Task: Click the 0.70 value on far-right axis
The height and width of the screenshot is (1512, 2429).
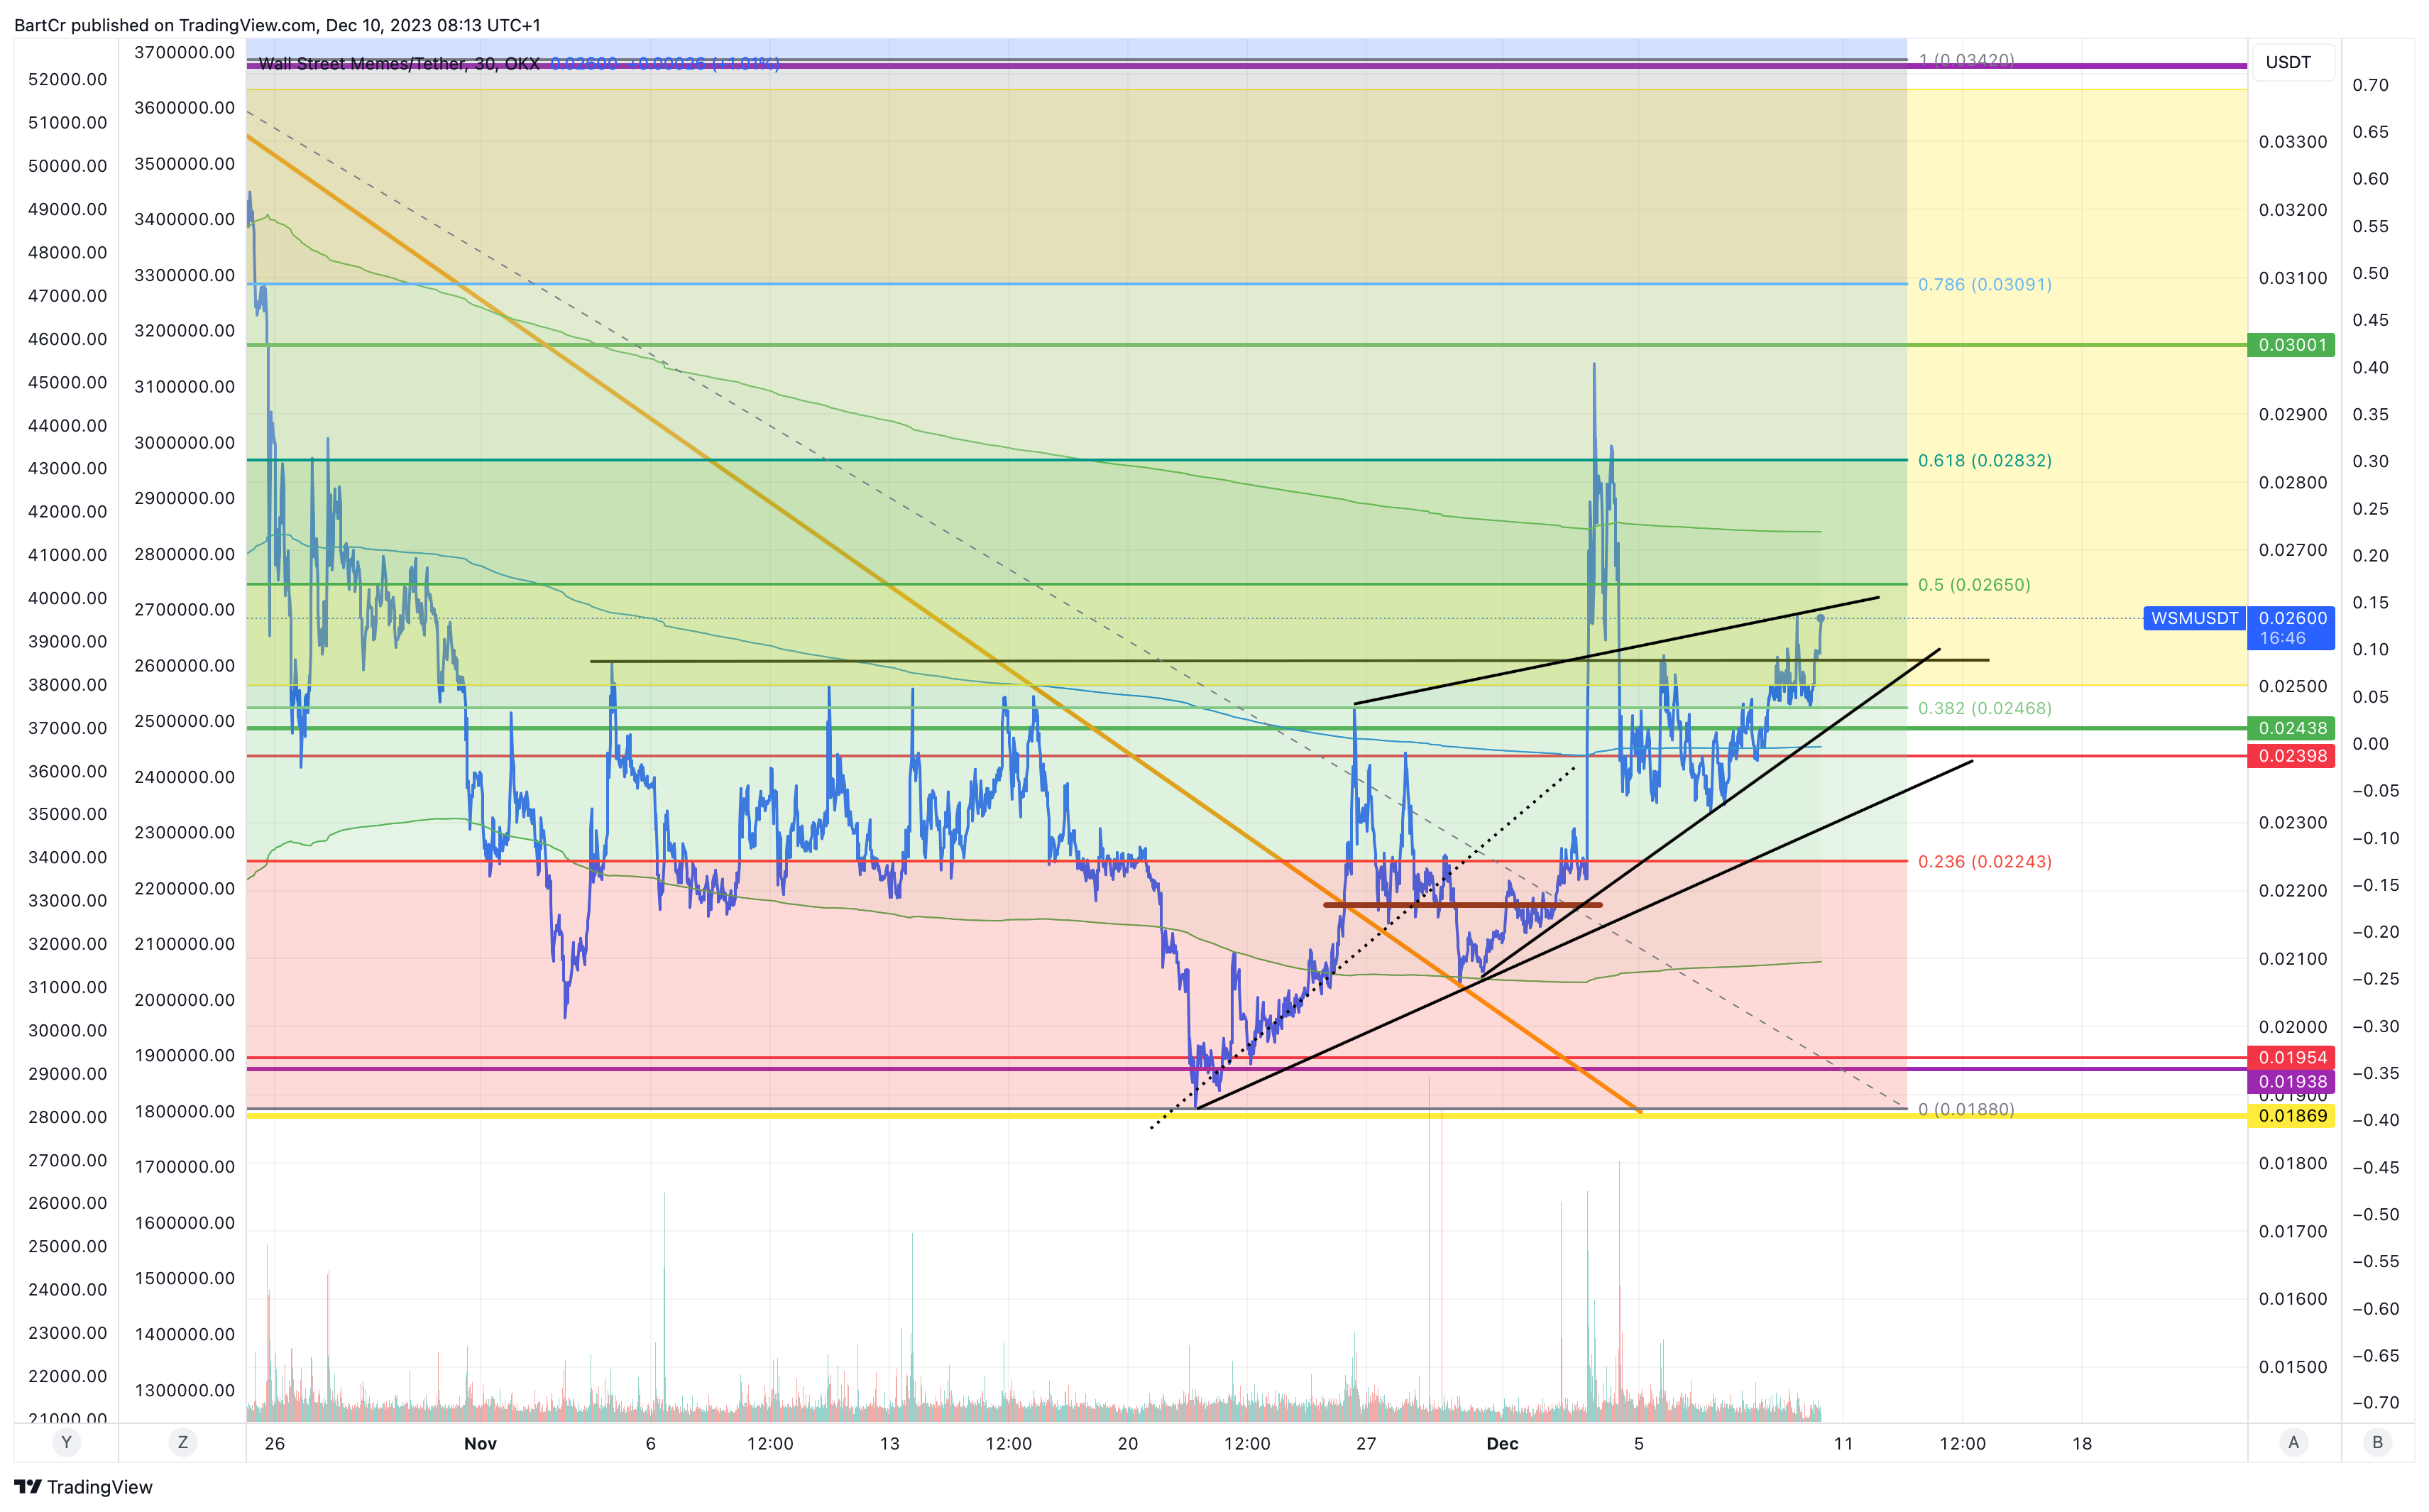Action: (2371, 85)
